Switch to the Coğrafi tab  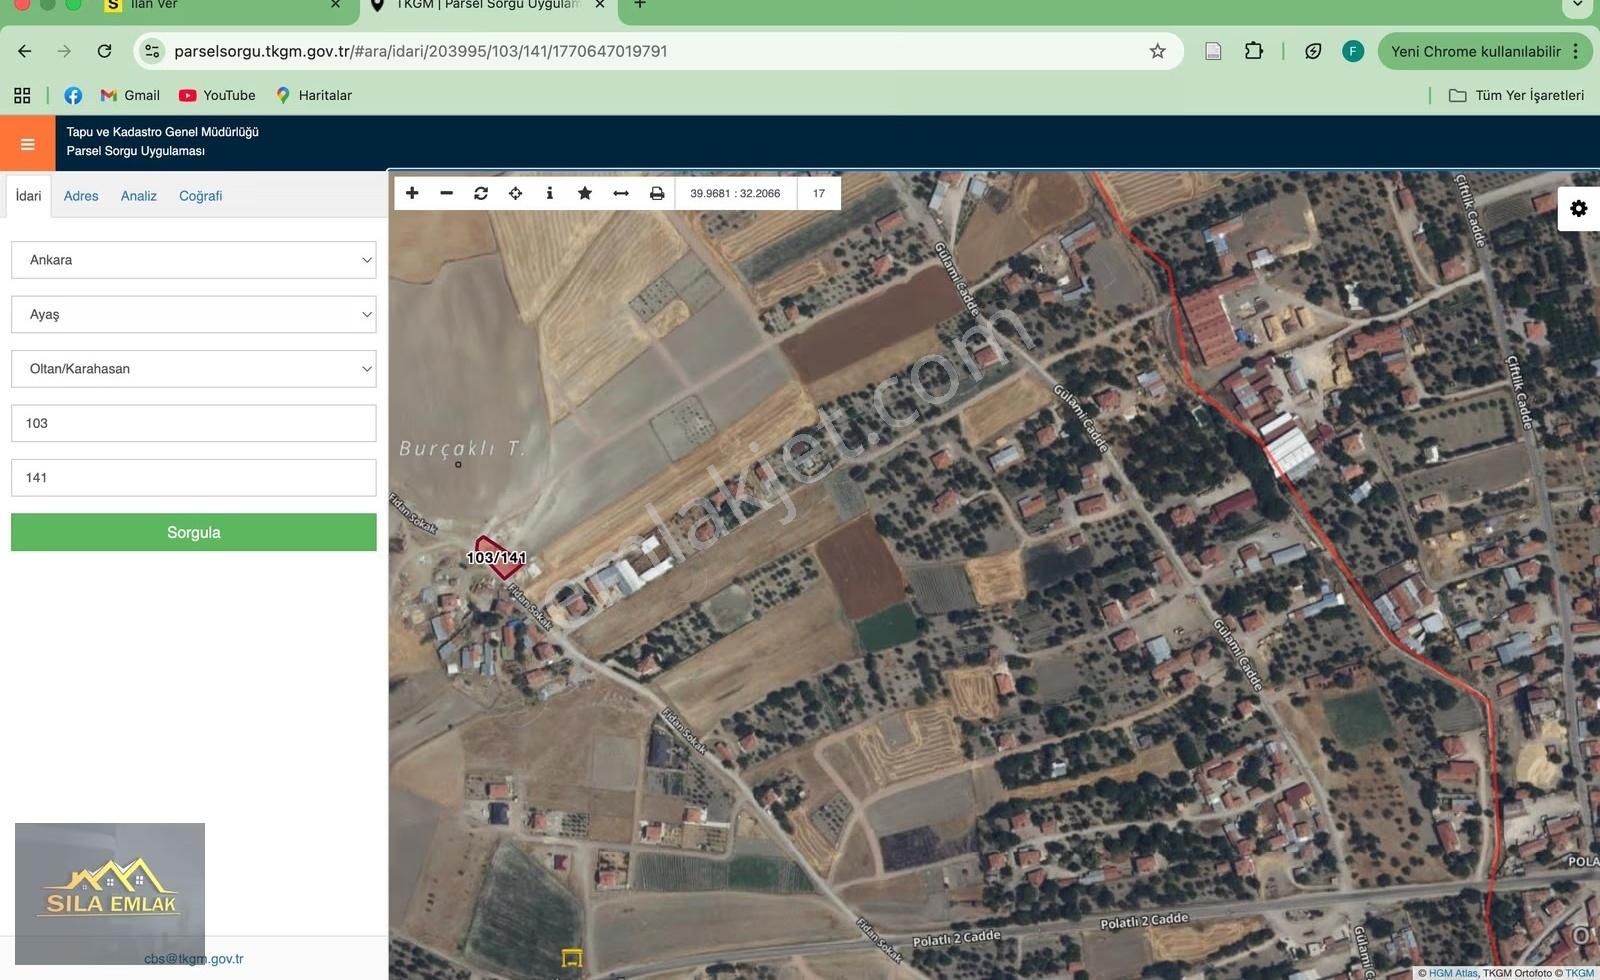pyautogui.click(x=200, y=195)
